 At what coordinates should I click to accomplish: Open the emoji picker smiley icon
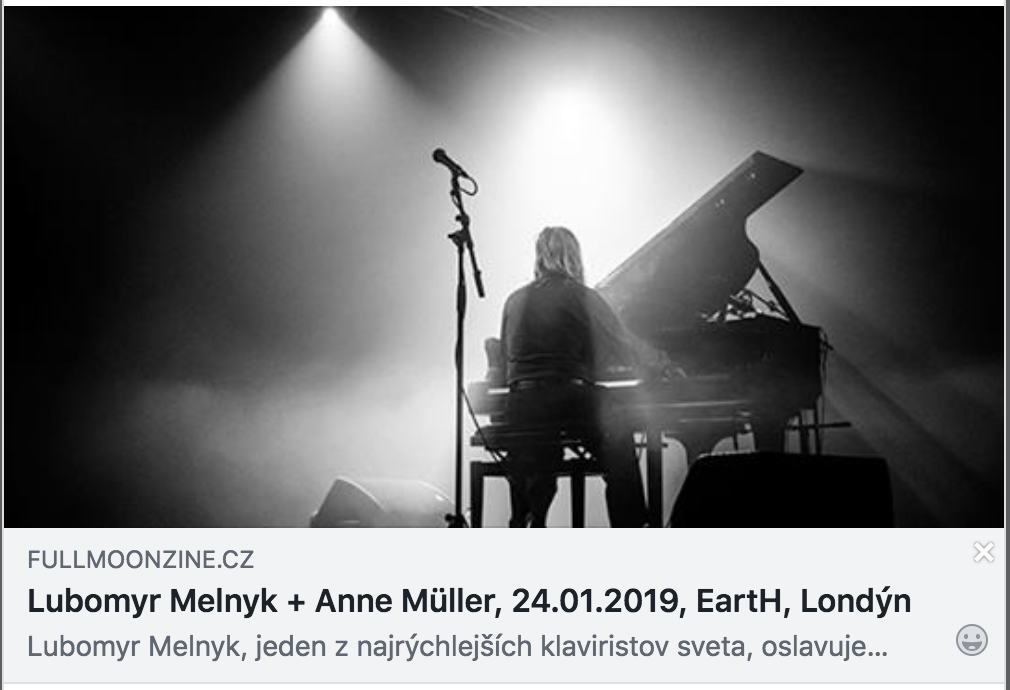pos(971,640)
